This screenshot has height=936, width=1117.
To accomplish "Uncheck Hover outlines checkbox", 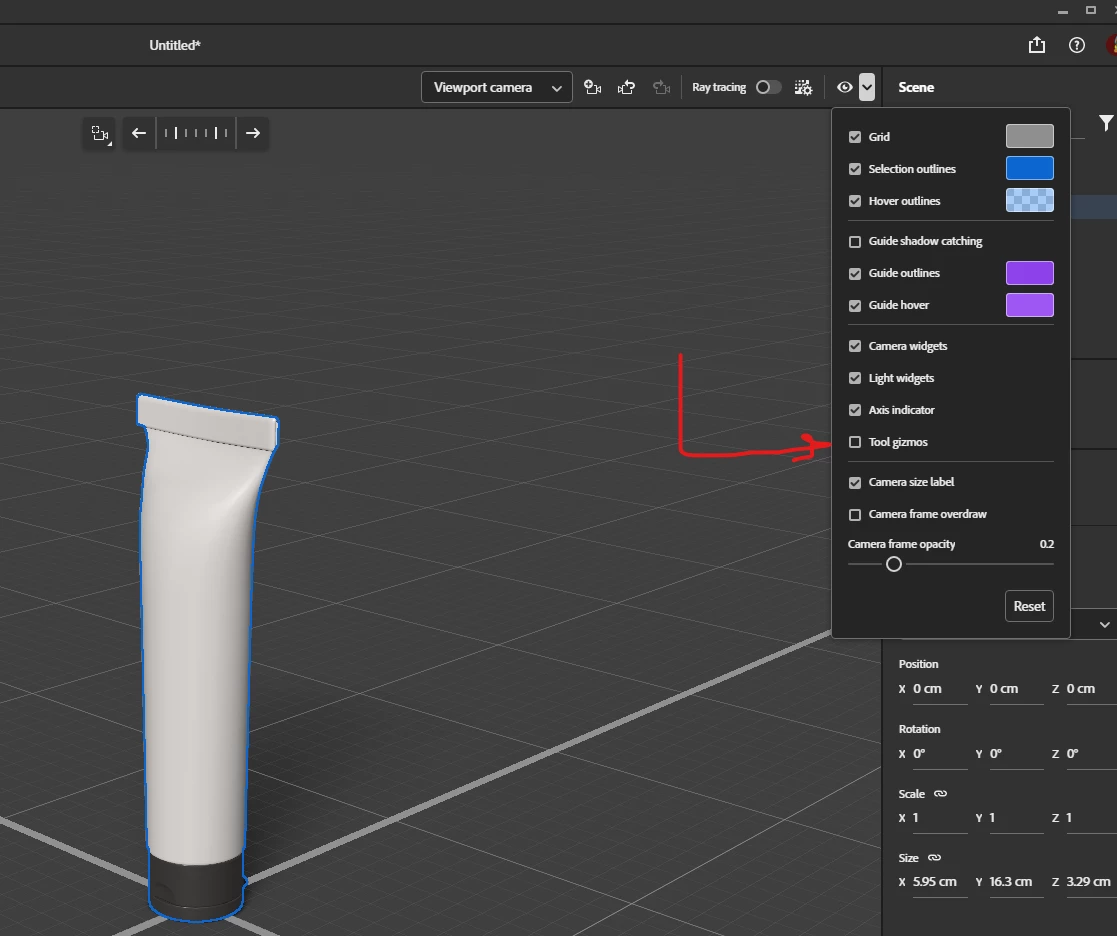I will [855, 201].
